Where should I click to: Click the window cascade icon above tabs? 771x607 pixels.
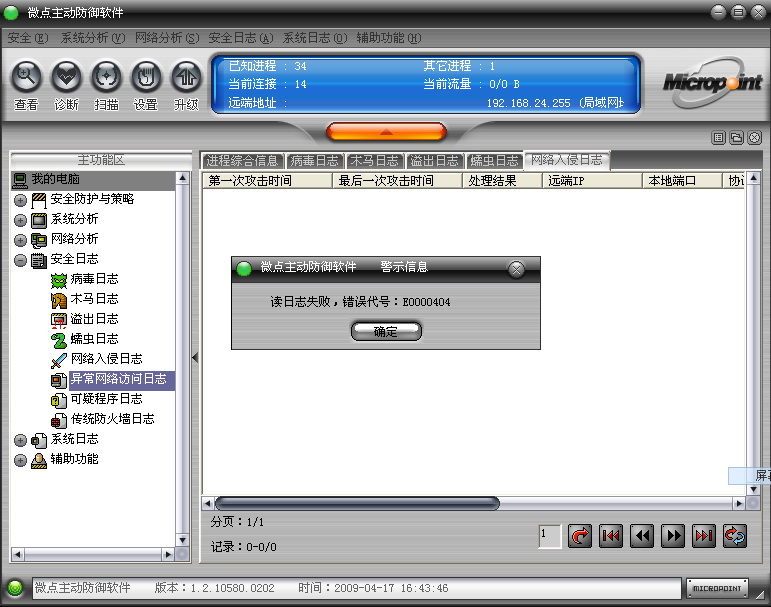736,138
